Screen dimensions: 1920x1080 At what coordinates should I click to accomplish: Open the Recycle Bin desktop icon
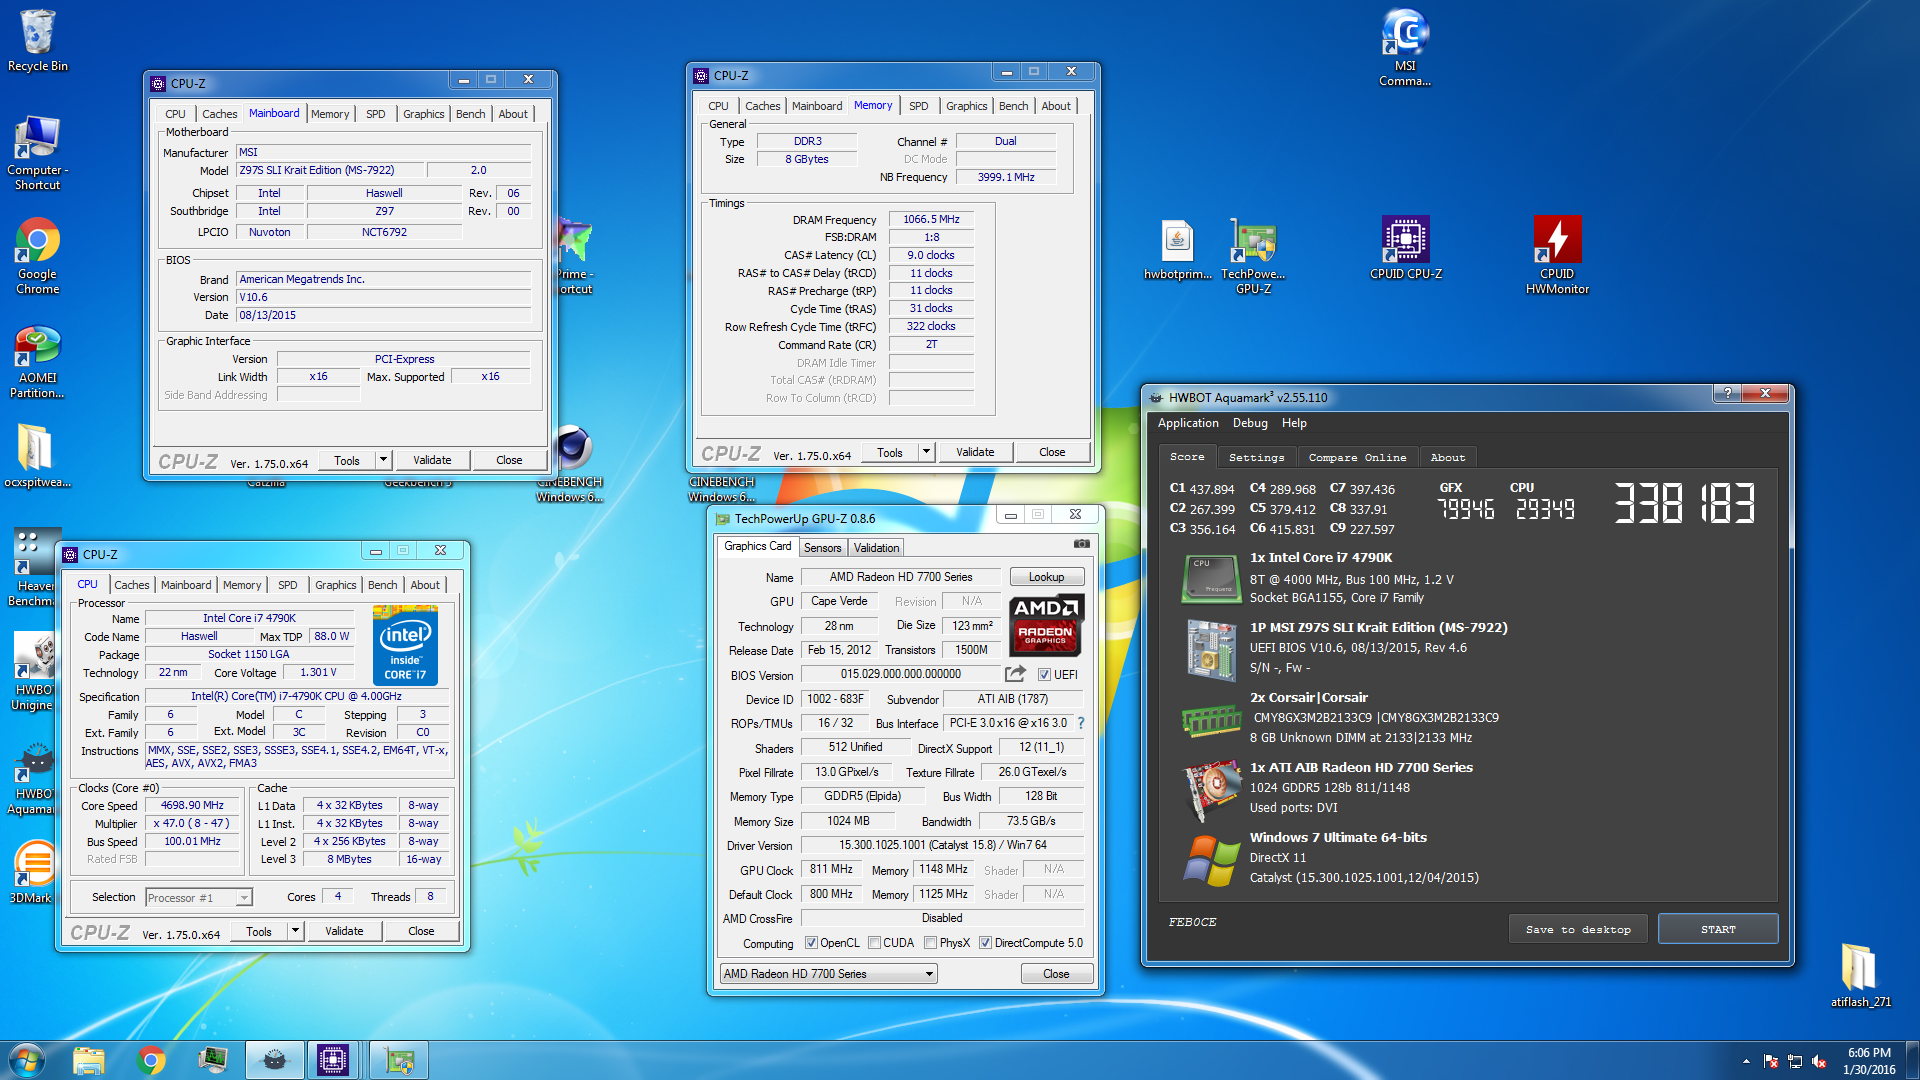click(38, 40)
